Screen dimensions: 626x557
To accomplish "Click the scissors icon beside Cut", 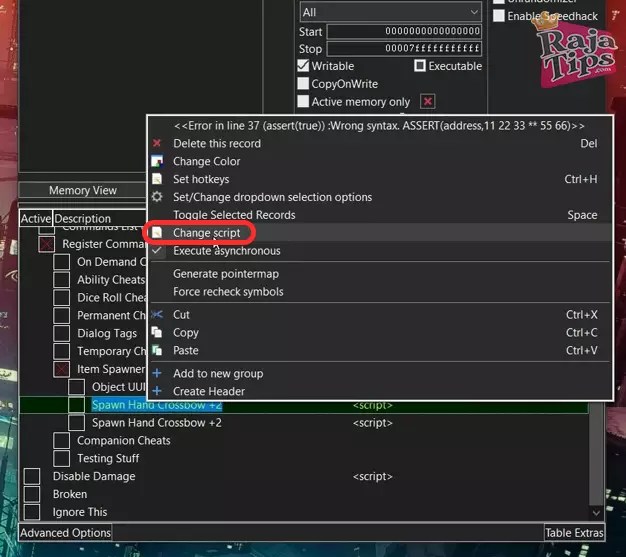I will (157, 314).
